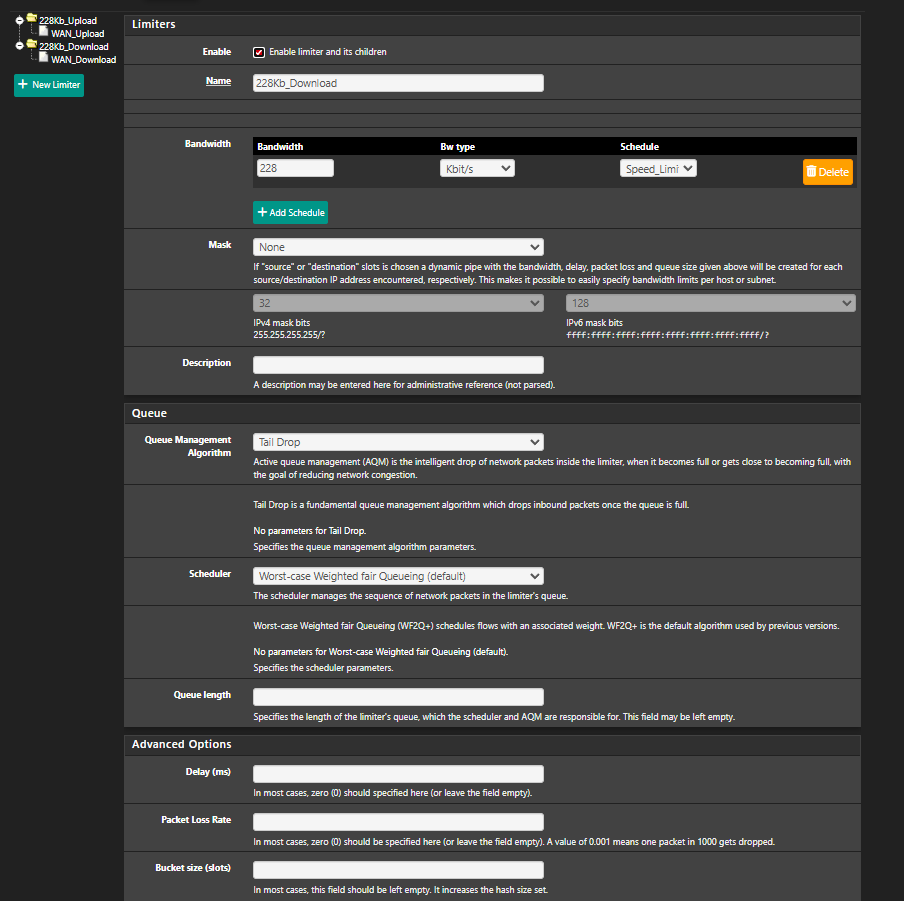Screen dimensions: 904x901
Task: Open the IPv6 mask bits dropdown
Action: coord(711,303)
